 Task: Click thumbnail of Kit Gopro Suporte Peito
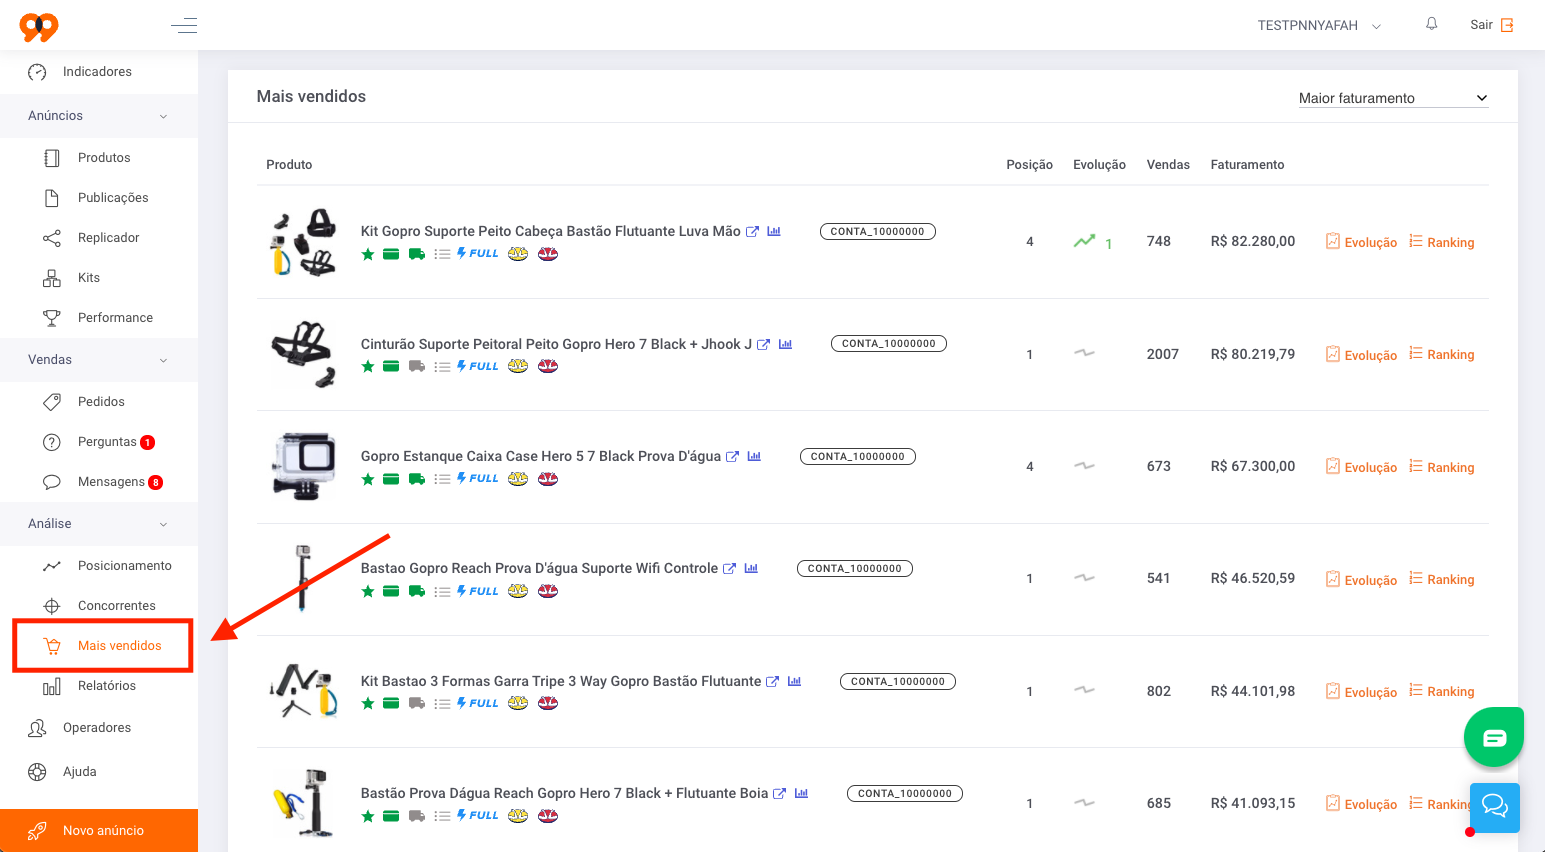click(303, 242)
